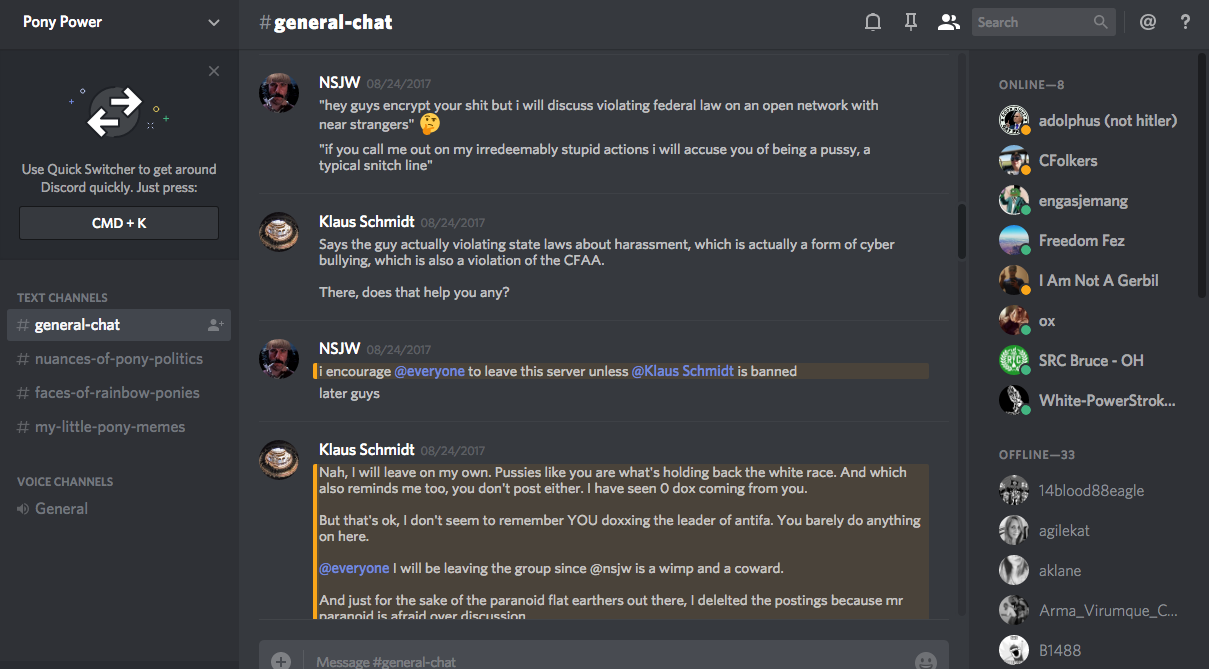Show pinned messages

pyautogui.click(x=910, y=22)
